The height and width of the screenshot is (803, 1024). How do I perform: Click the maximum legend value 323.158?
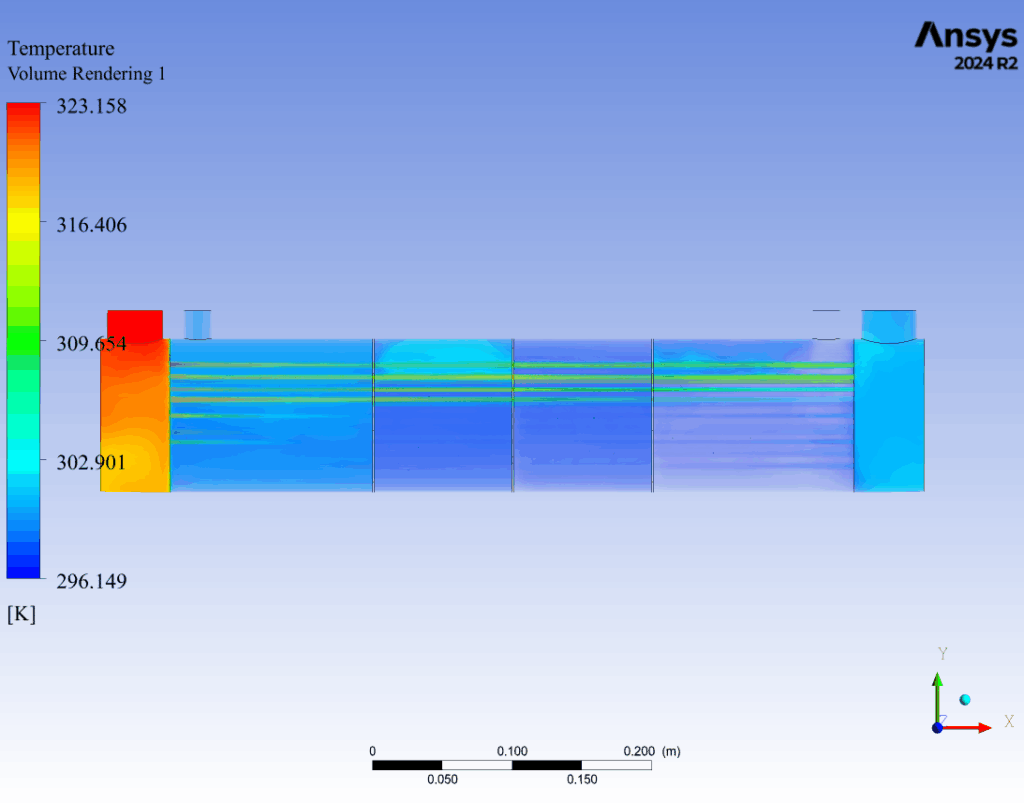90,106
